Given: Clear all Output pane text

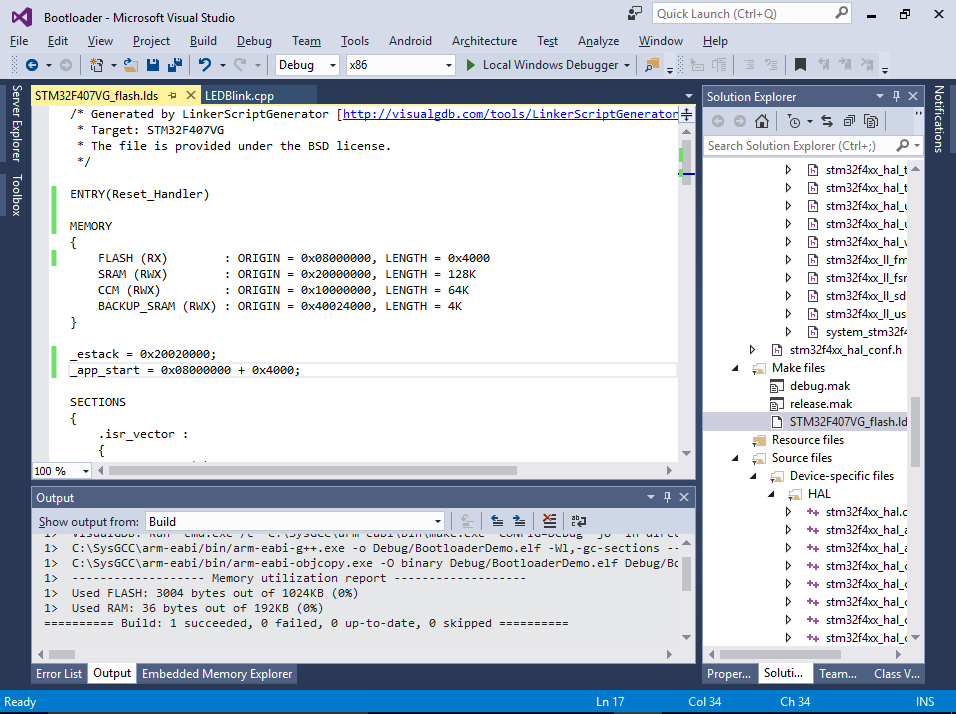Looking at the screenshot, I should 549,521.
